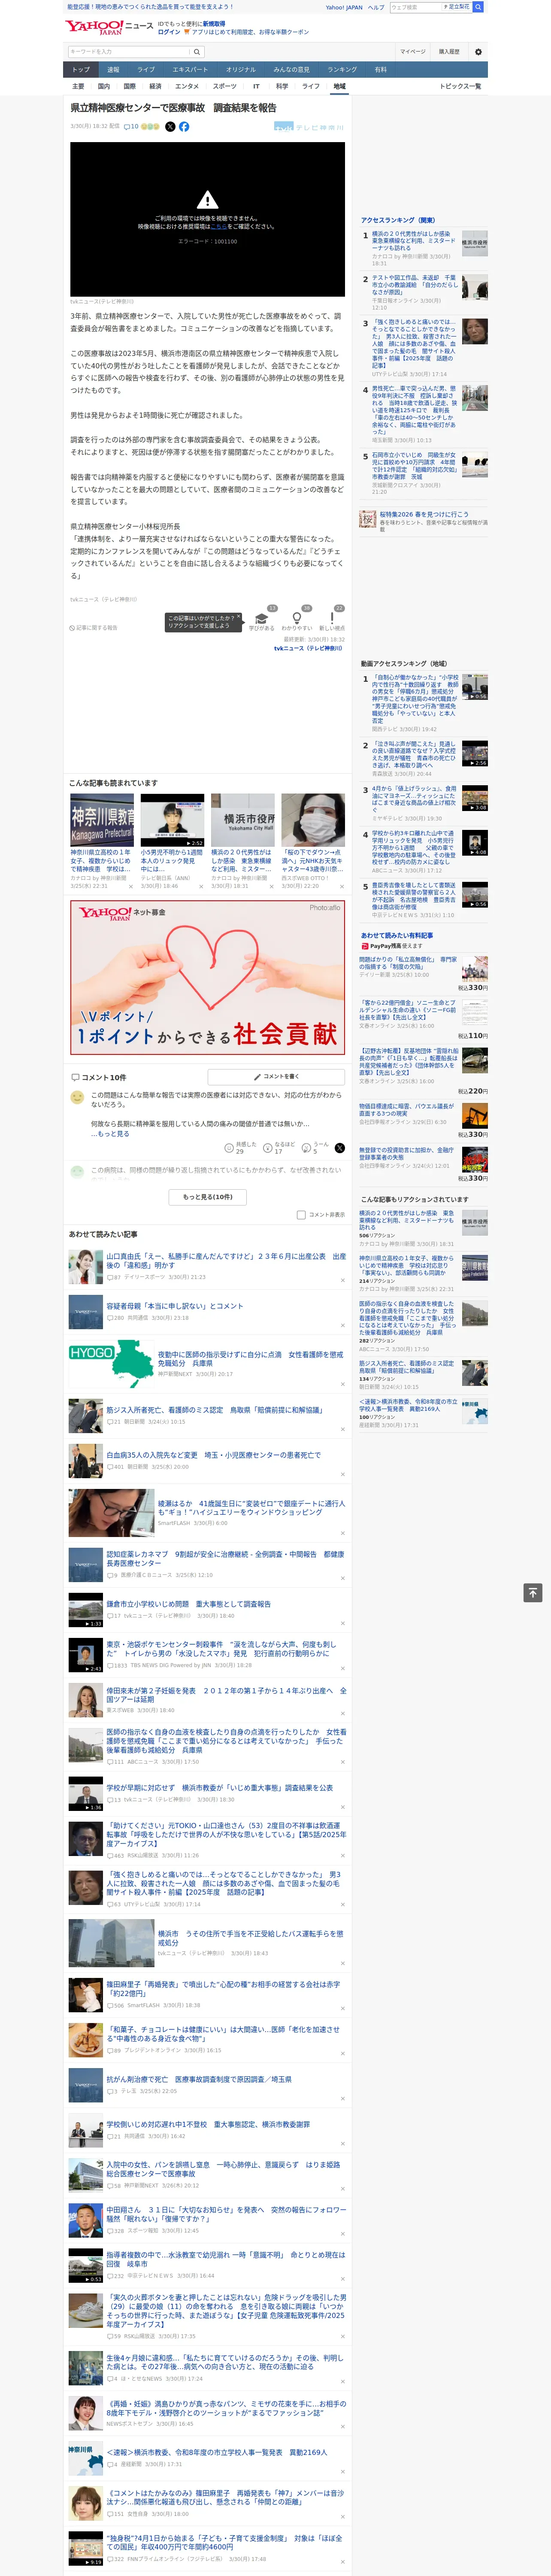Open ranking item 1 about 横浜の20代男性
This screenshot has width=551, height=2576.
[x=414, y=241]
